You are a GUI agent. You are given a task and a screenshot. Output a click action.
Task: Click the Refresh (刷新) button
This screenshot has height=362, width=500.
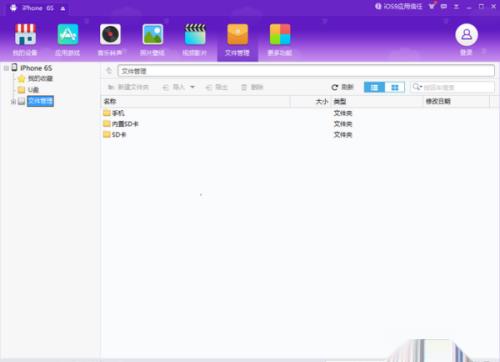click(x=342, y=87)
